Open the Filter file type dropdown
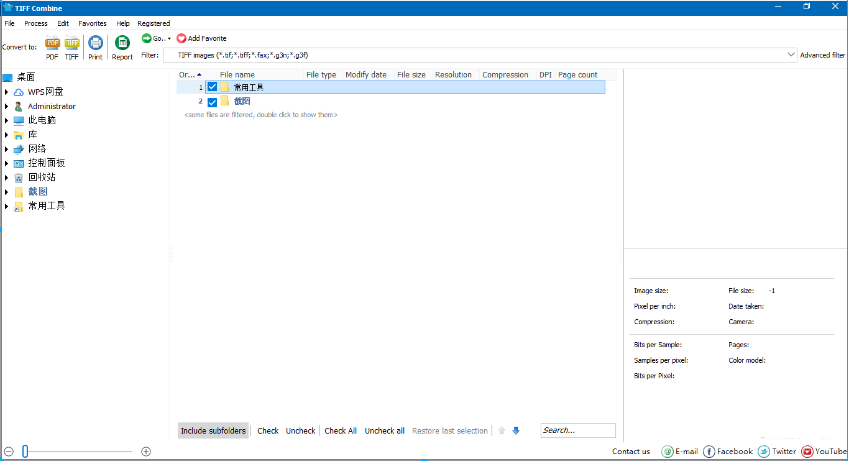 (791, 55)
